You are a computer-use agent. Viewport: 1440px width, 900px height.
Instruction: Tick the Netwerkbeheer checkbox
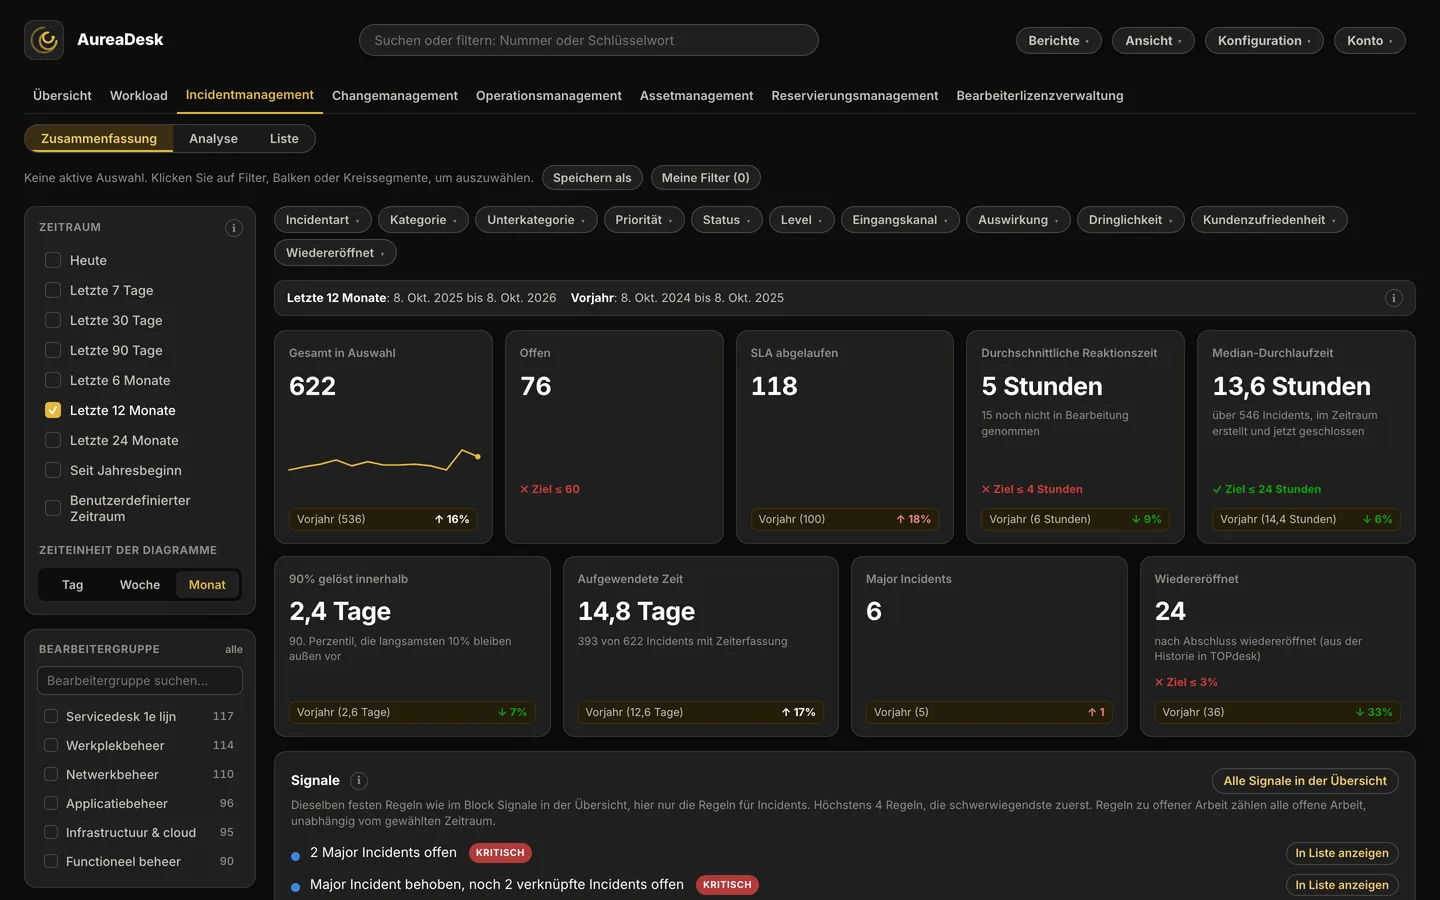pos(51,774)
